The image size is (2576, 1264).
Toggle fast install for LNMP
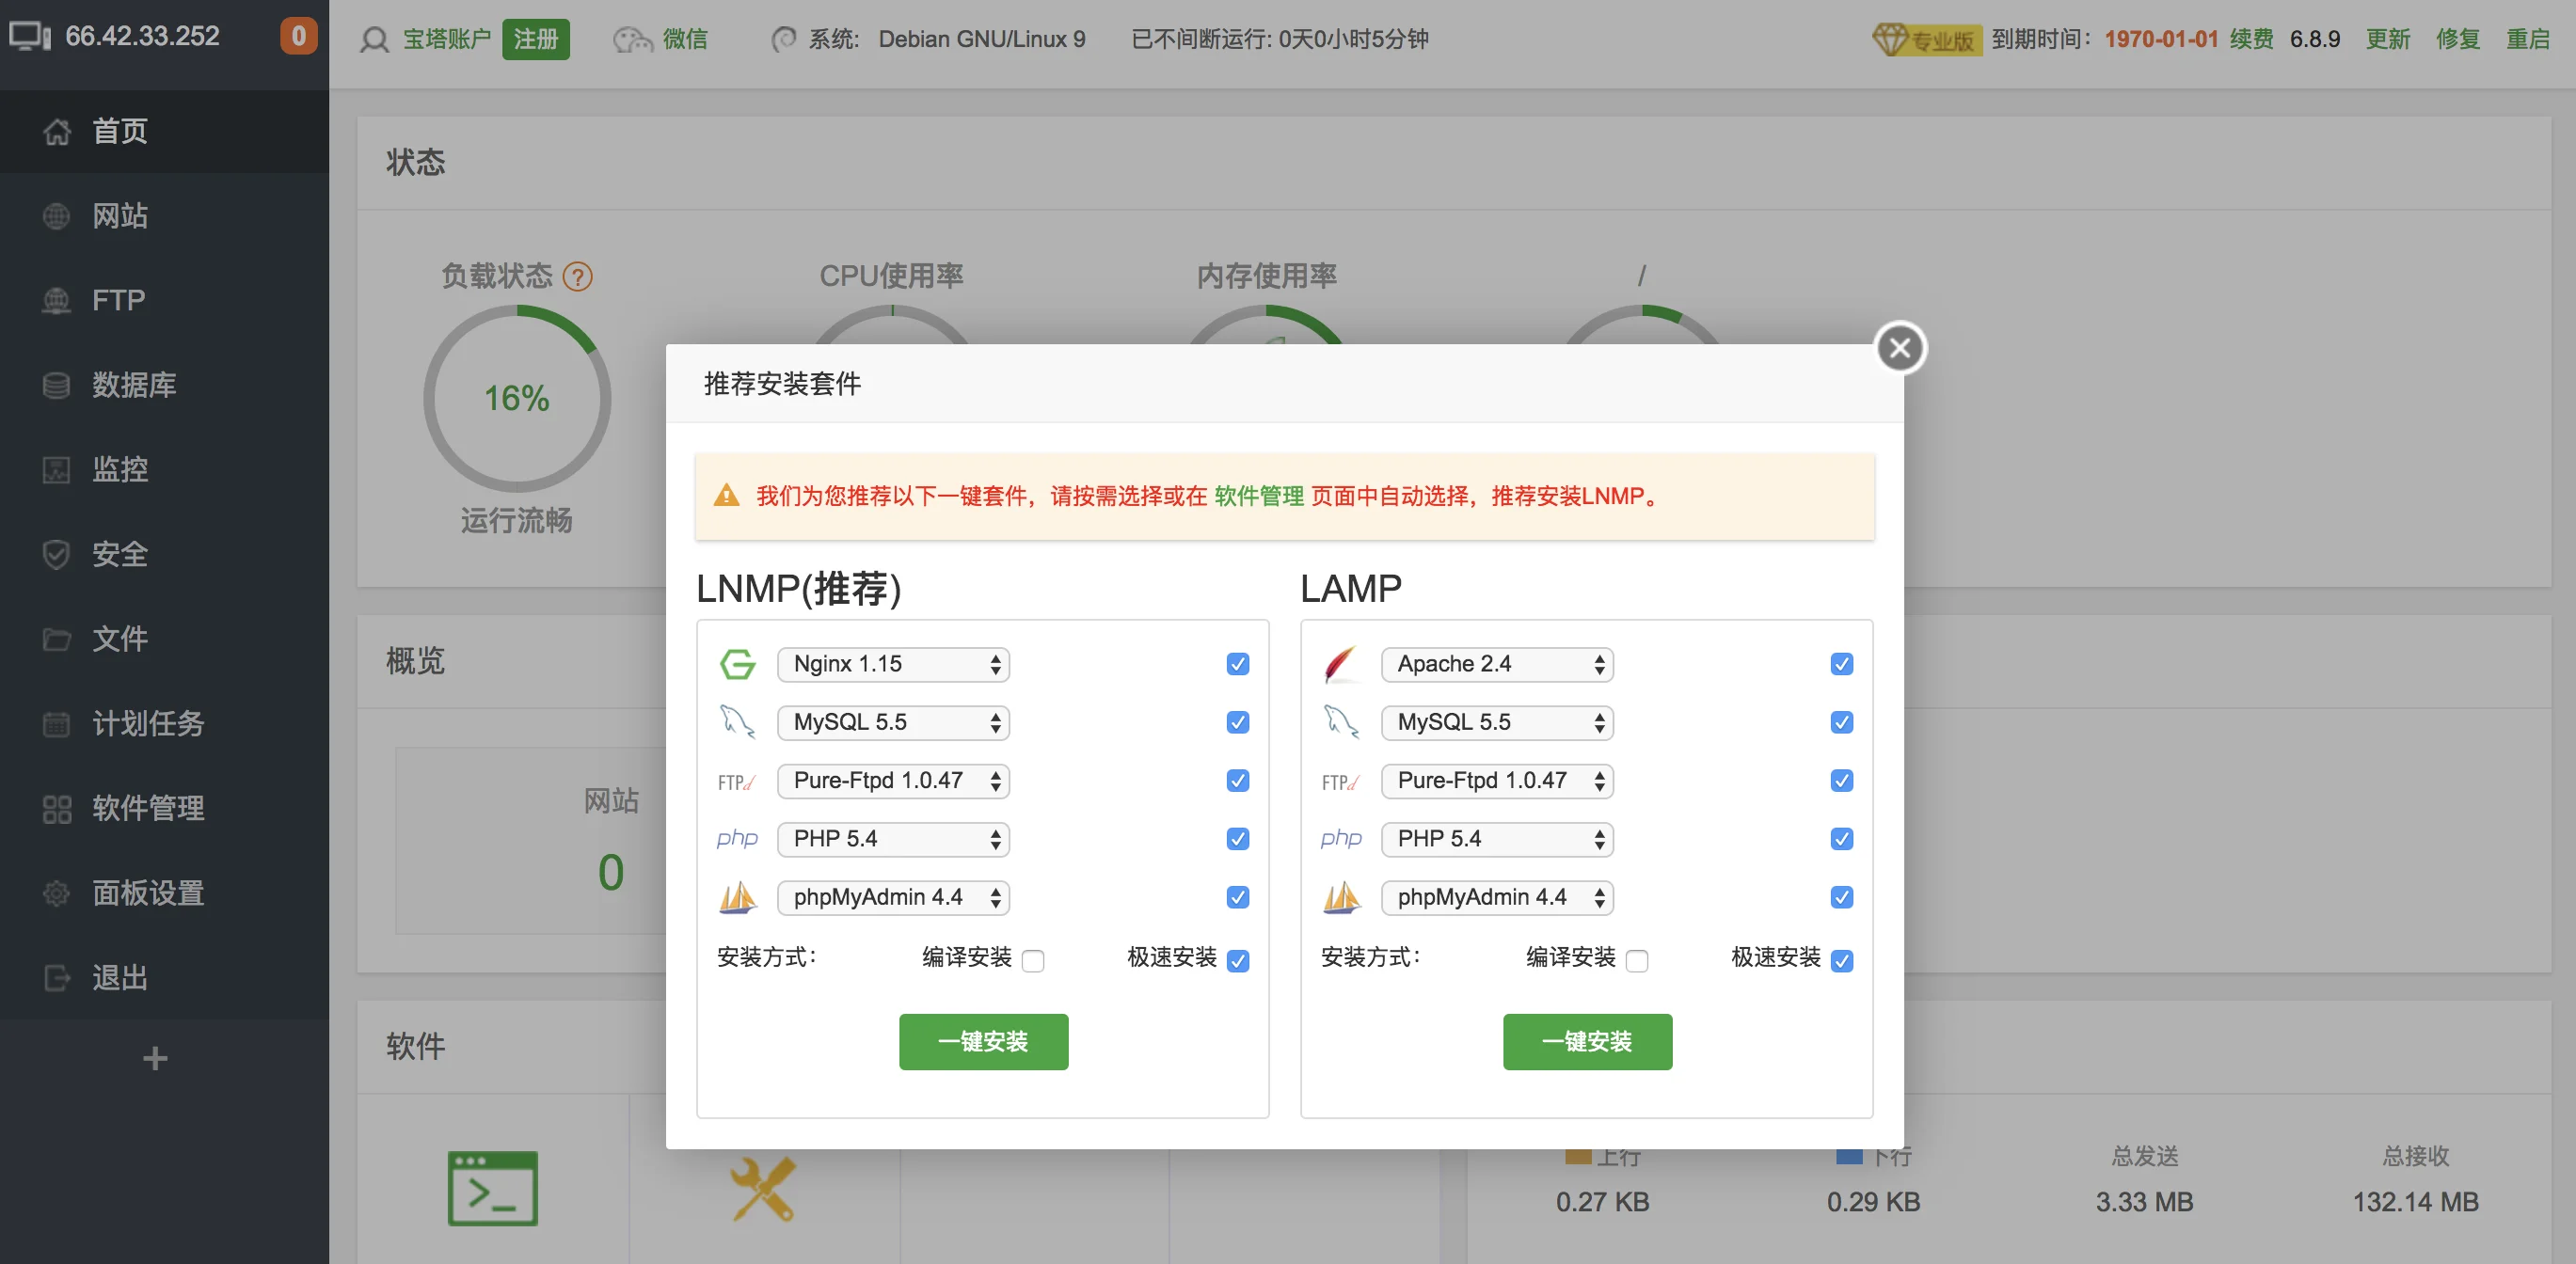pos(1237,960)
